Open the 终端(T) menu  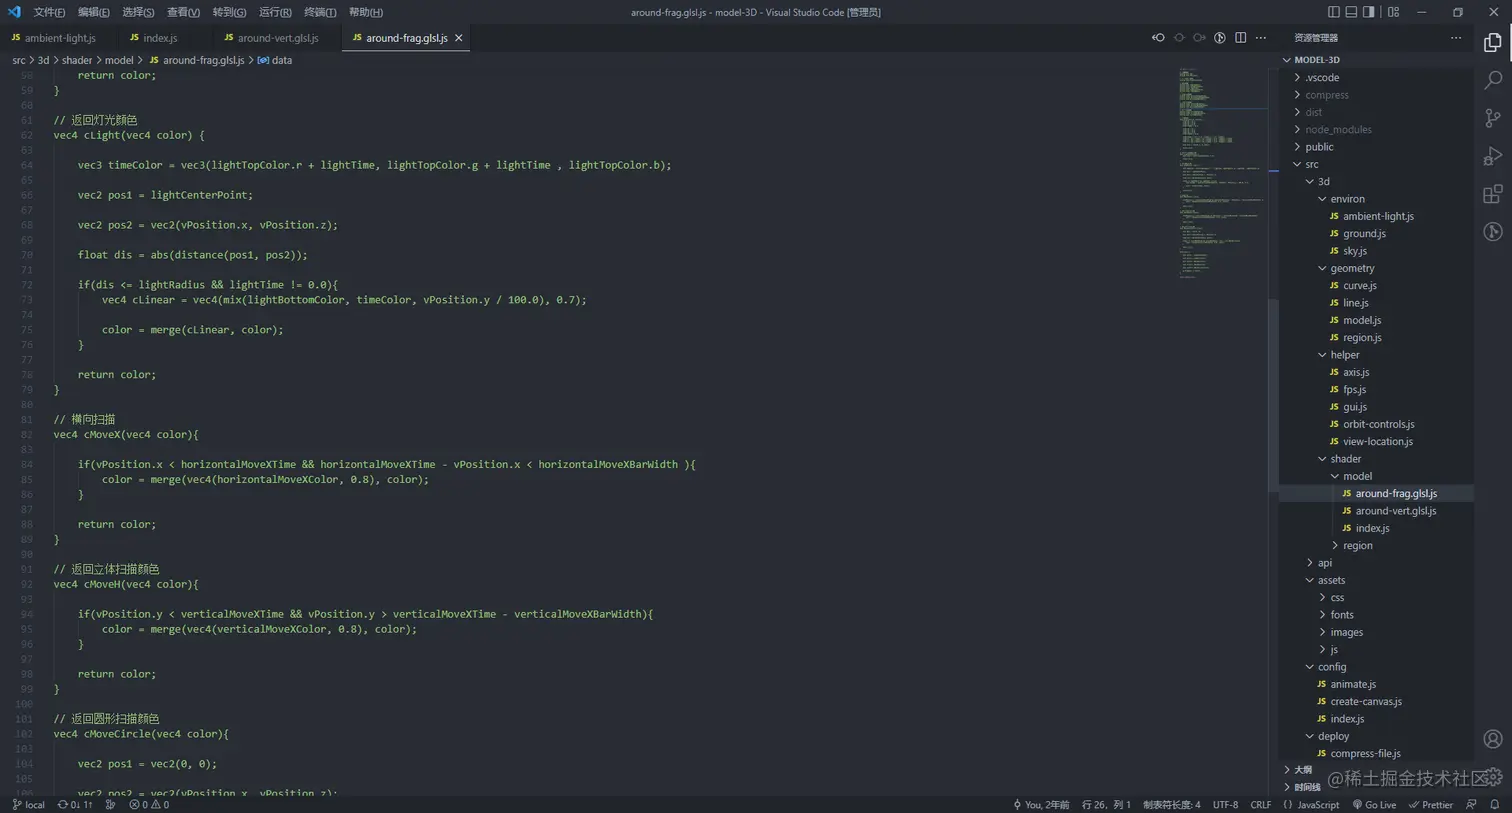coord(320,12)
